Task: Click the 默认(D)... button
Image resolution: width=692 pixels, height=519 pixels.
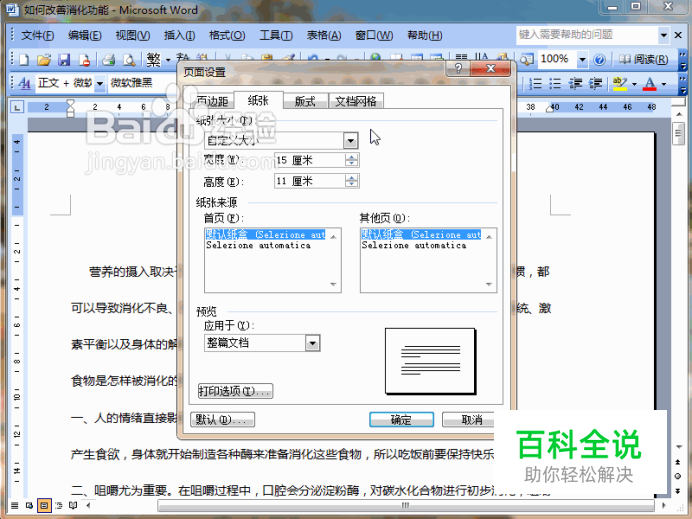Action: (222, 420)
